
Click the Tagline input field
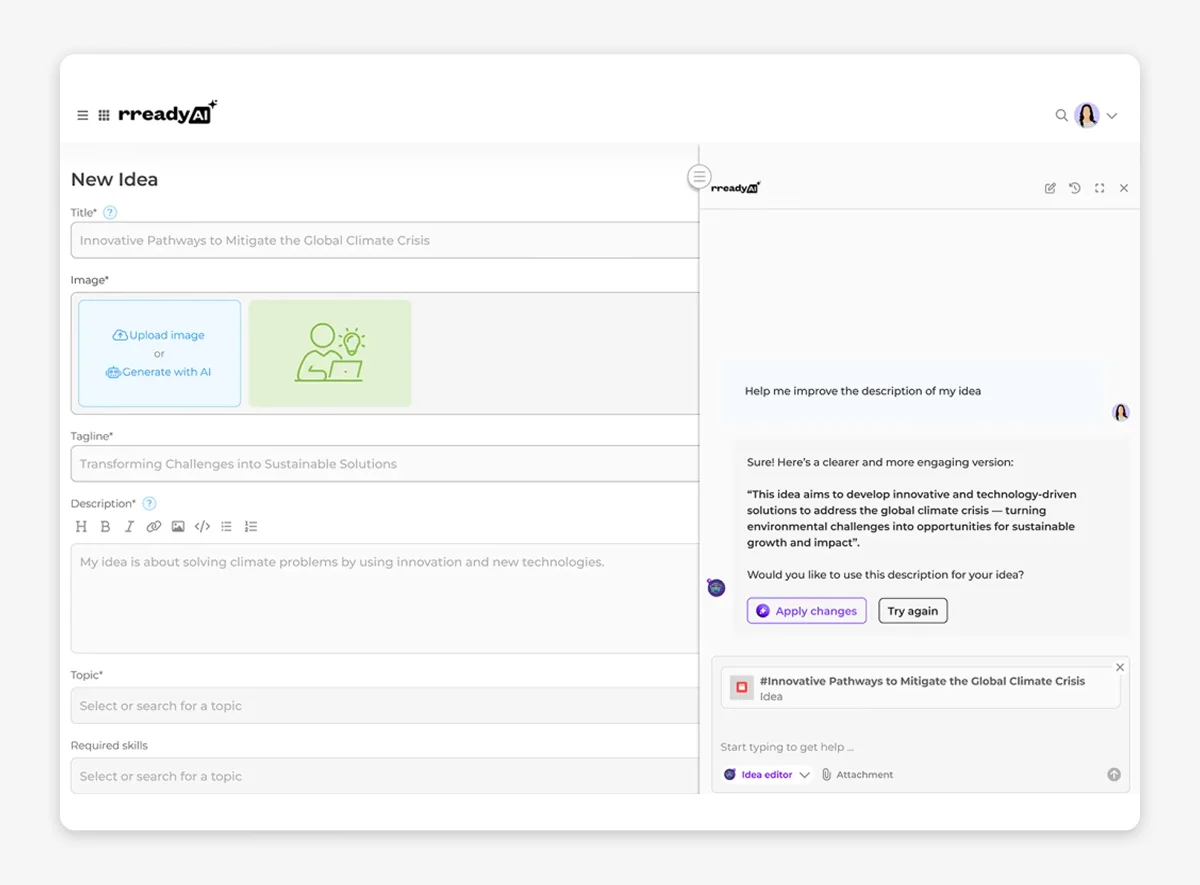tap(384, 464)
